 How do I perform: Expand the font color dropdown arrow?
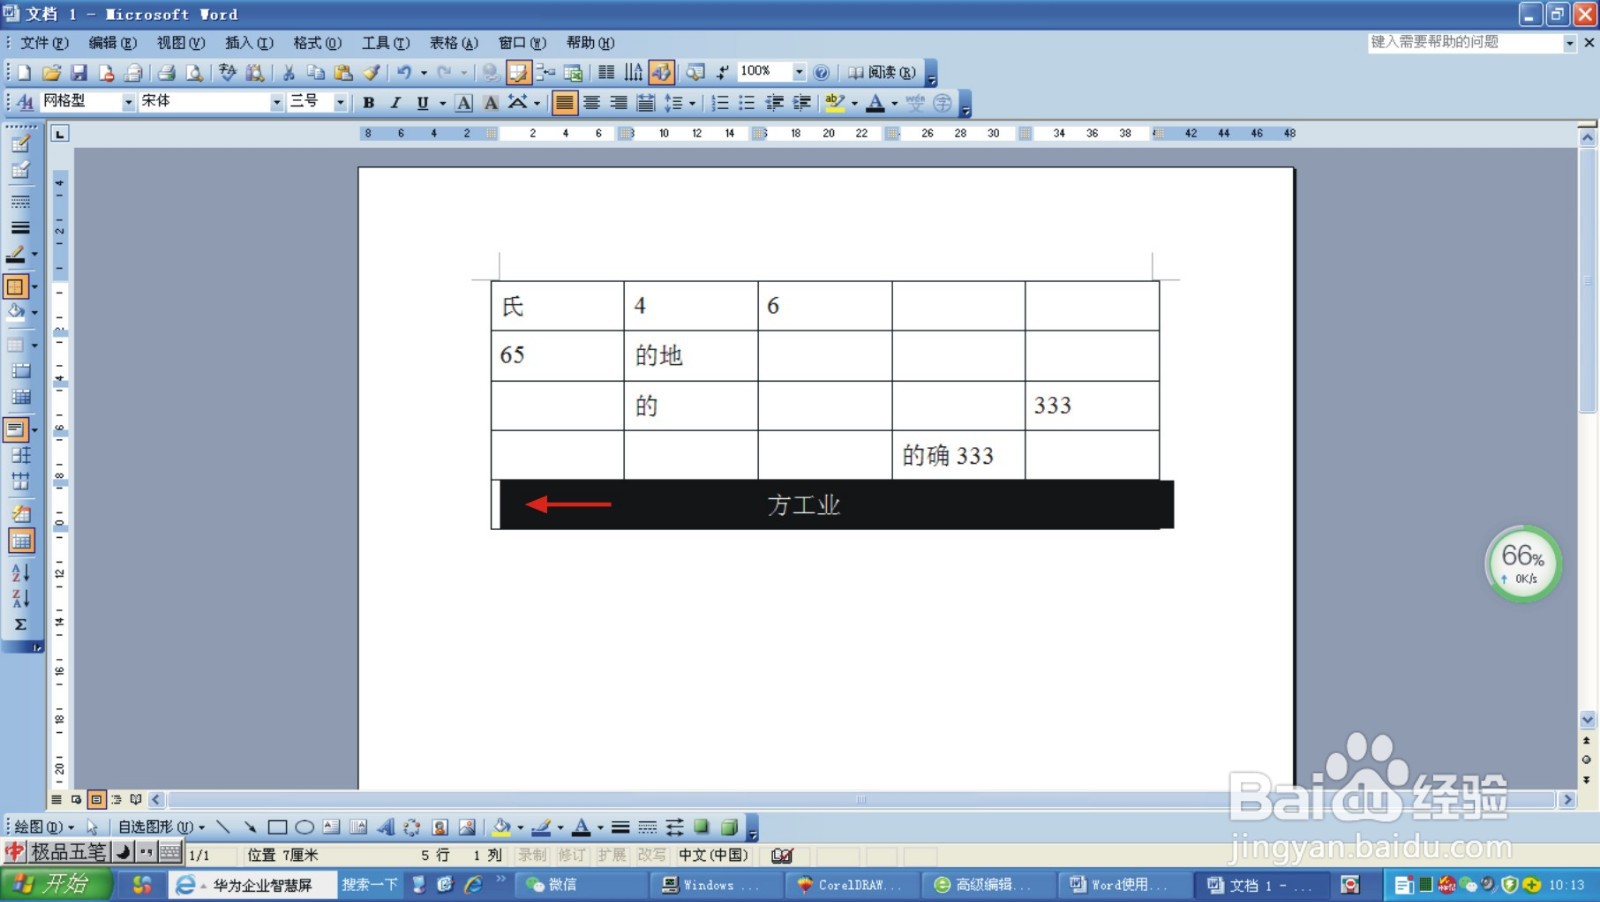tap(894, 102)
